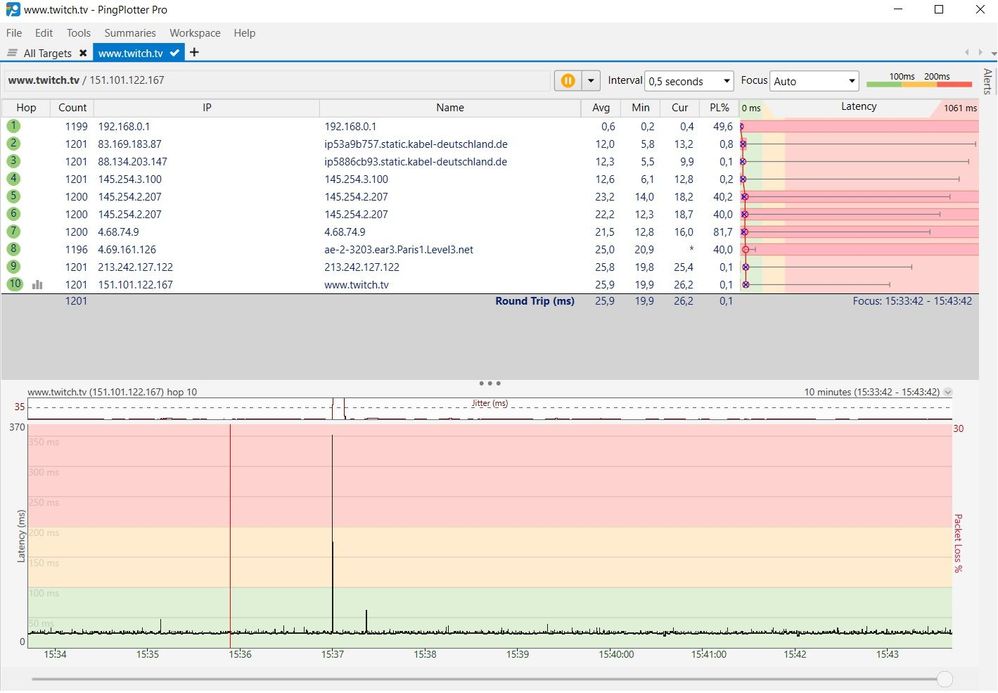Click the latency color scale legend 100ms 200ms

[919, 80]
